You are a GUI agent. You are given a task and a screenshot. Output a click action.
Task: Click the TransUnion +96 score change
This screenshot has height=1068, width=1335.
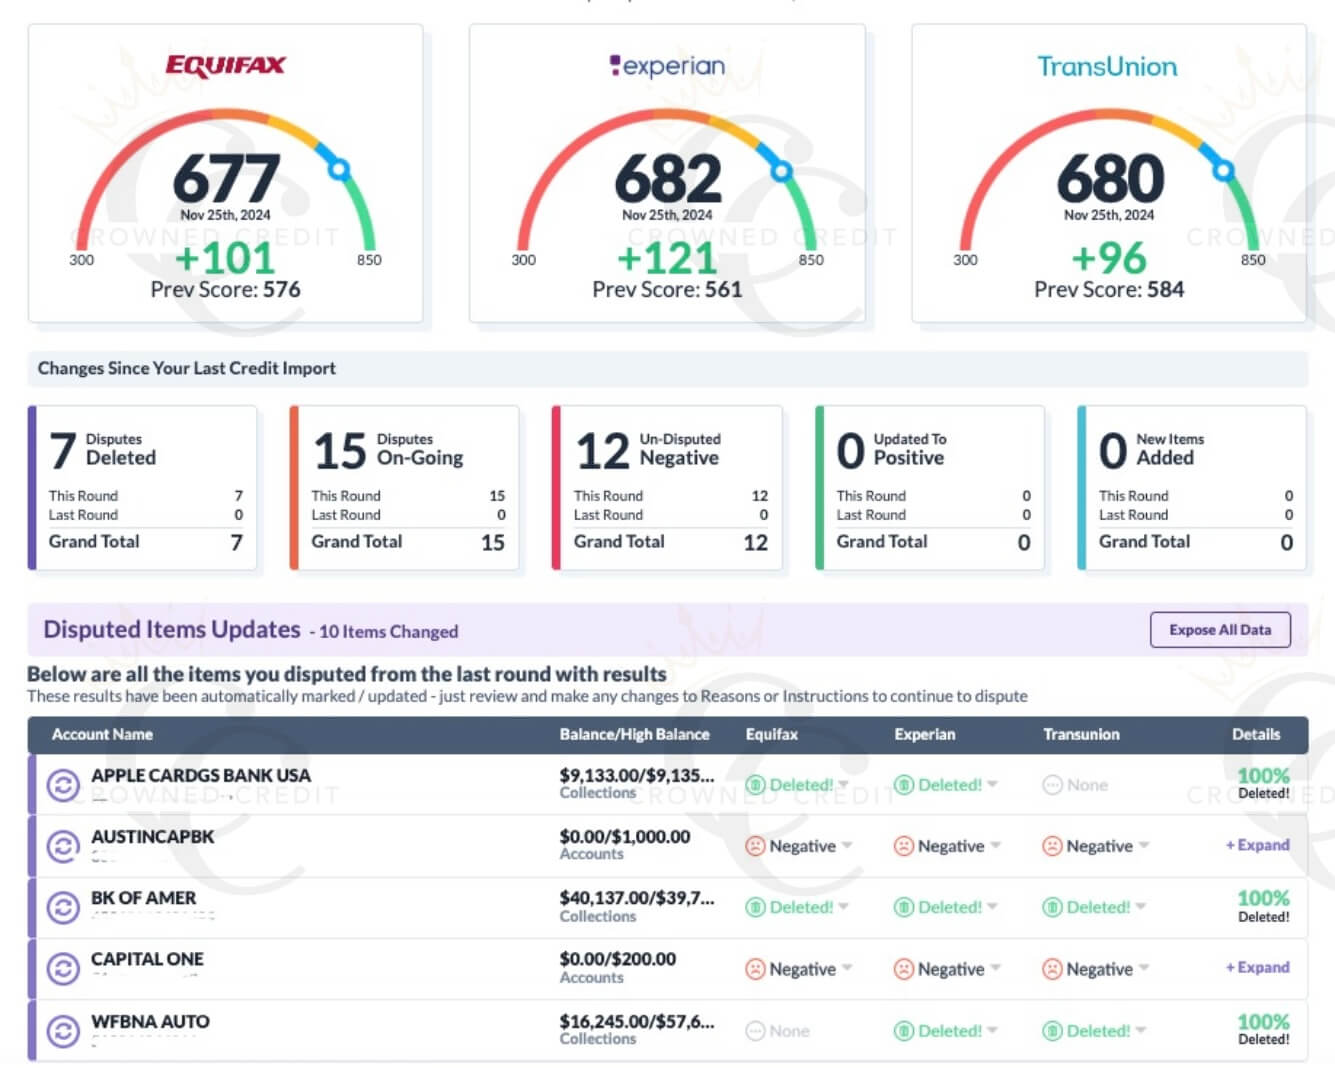1108,258
